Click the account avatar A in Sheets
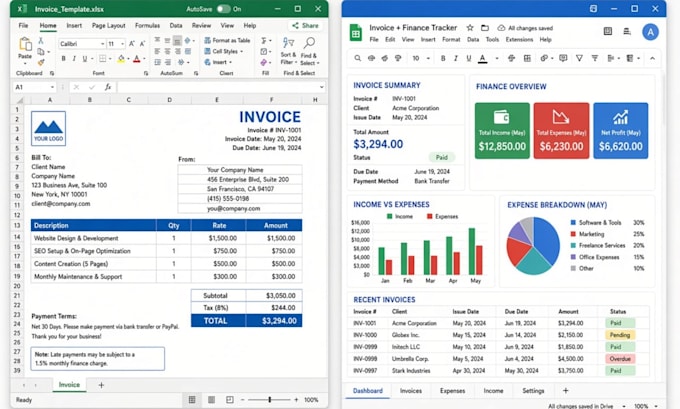680x409 pixels. coord(650,32)
